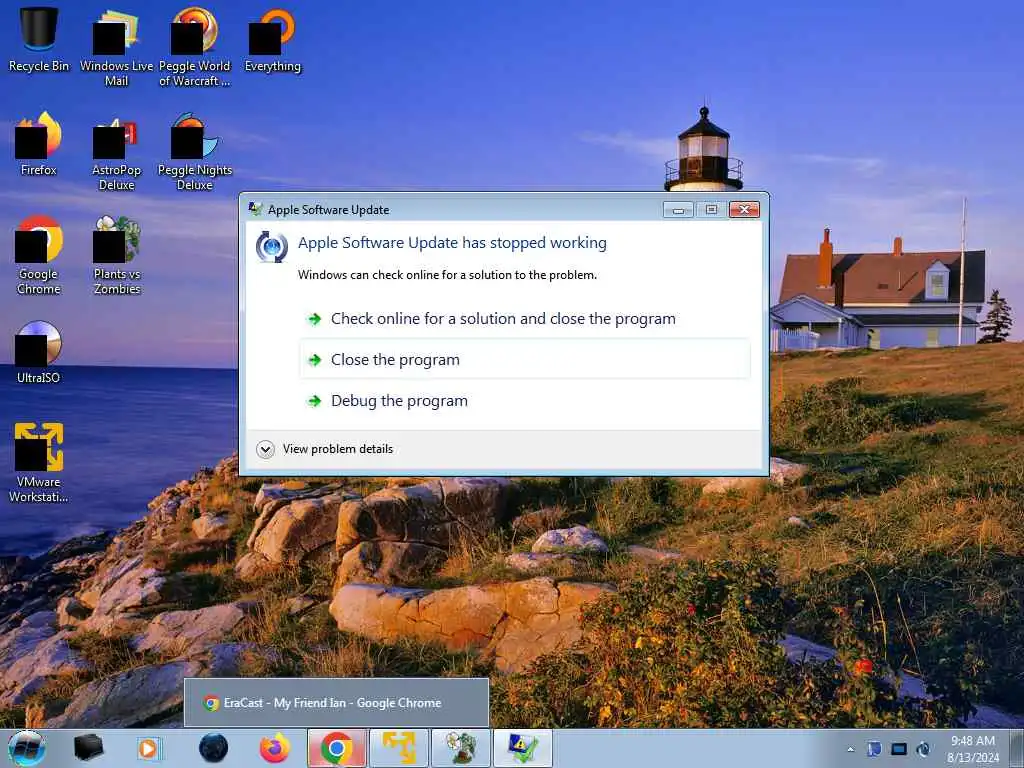Choose Close the program option
This screenshot has height=768, width=1024.
pyautogui.click(x=524, y=360)
